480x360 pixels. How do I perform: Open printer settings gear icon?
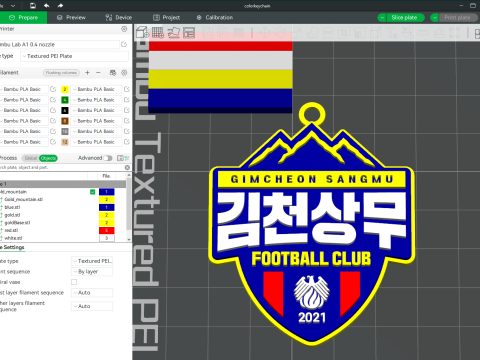click(x=124, y=29)
